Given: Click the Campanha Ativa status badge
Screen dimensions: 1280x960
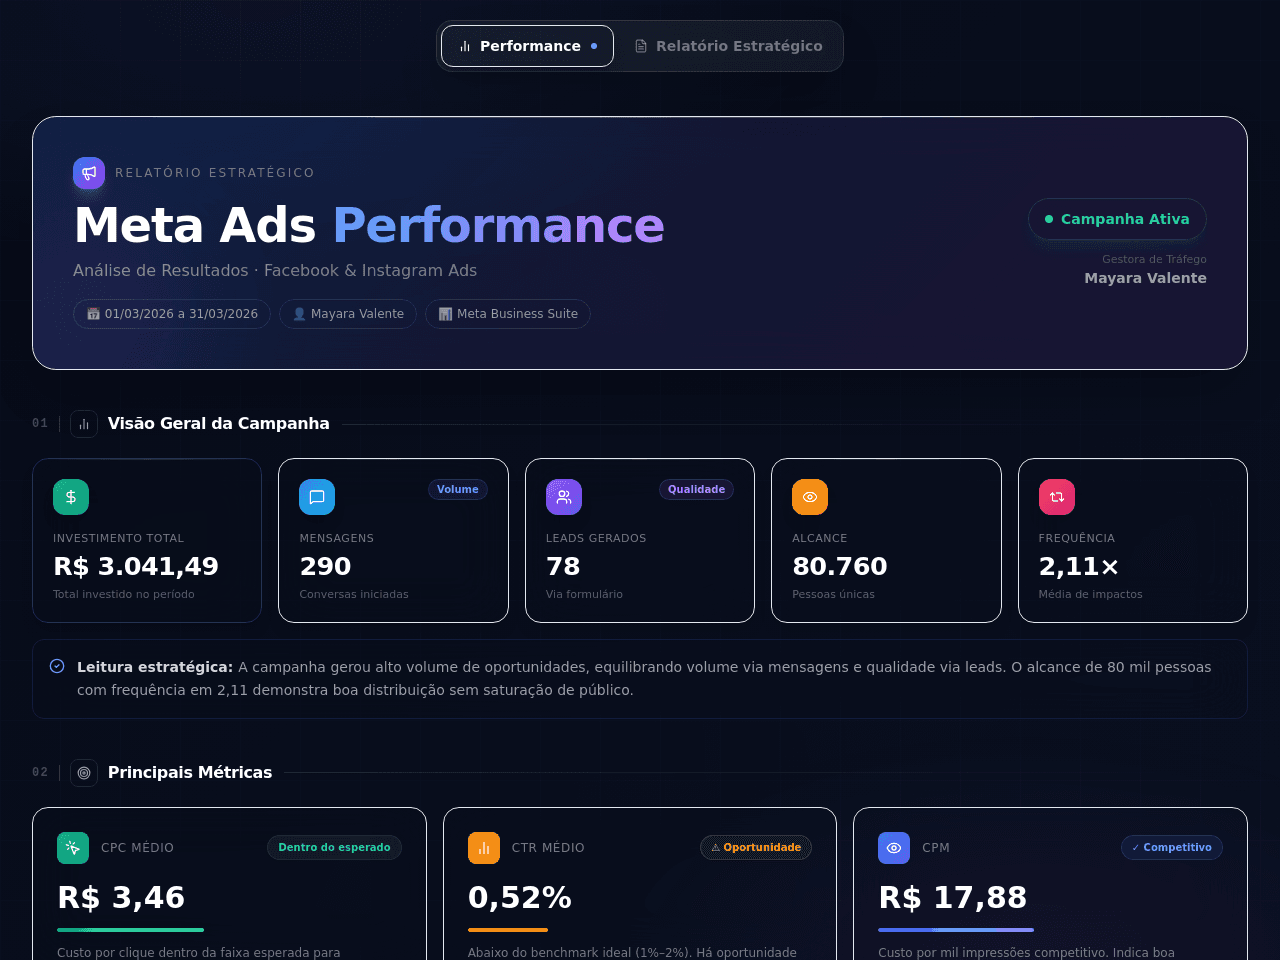Looking at the screenshot, I should coord(1117,219).
